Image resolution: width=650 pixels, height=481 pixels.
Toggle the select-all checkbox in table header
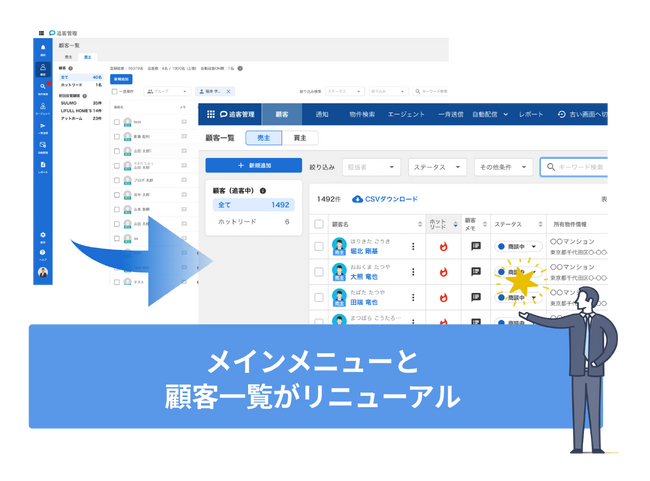319,224
